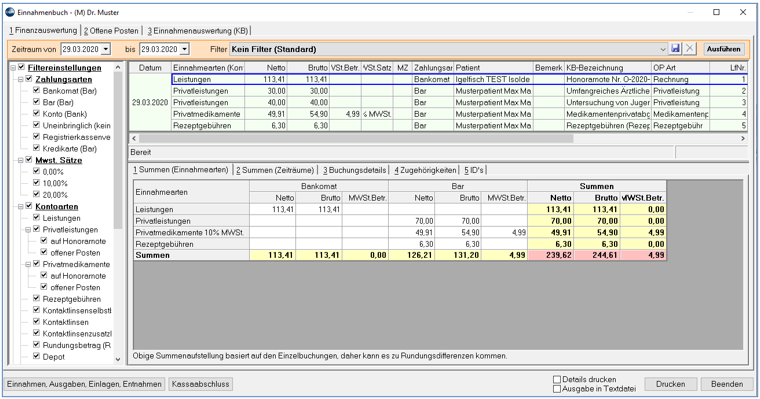This screenshot has width=760, height=399.
Task: Select the 2 Summen (Zeiträume) tab
Action: point(275,170)
